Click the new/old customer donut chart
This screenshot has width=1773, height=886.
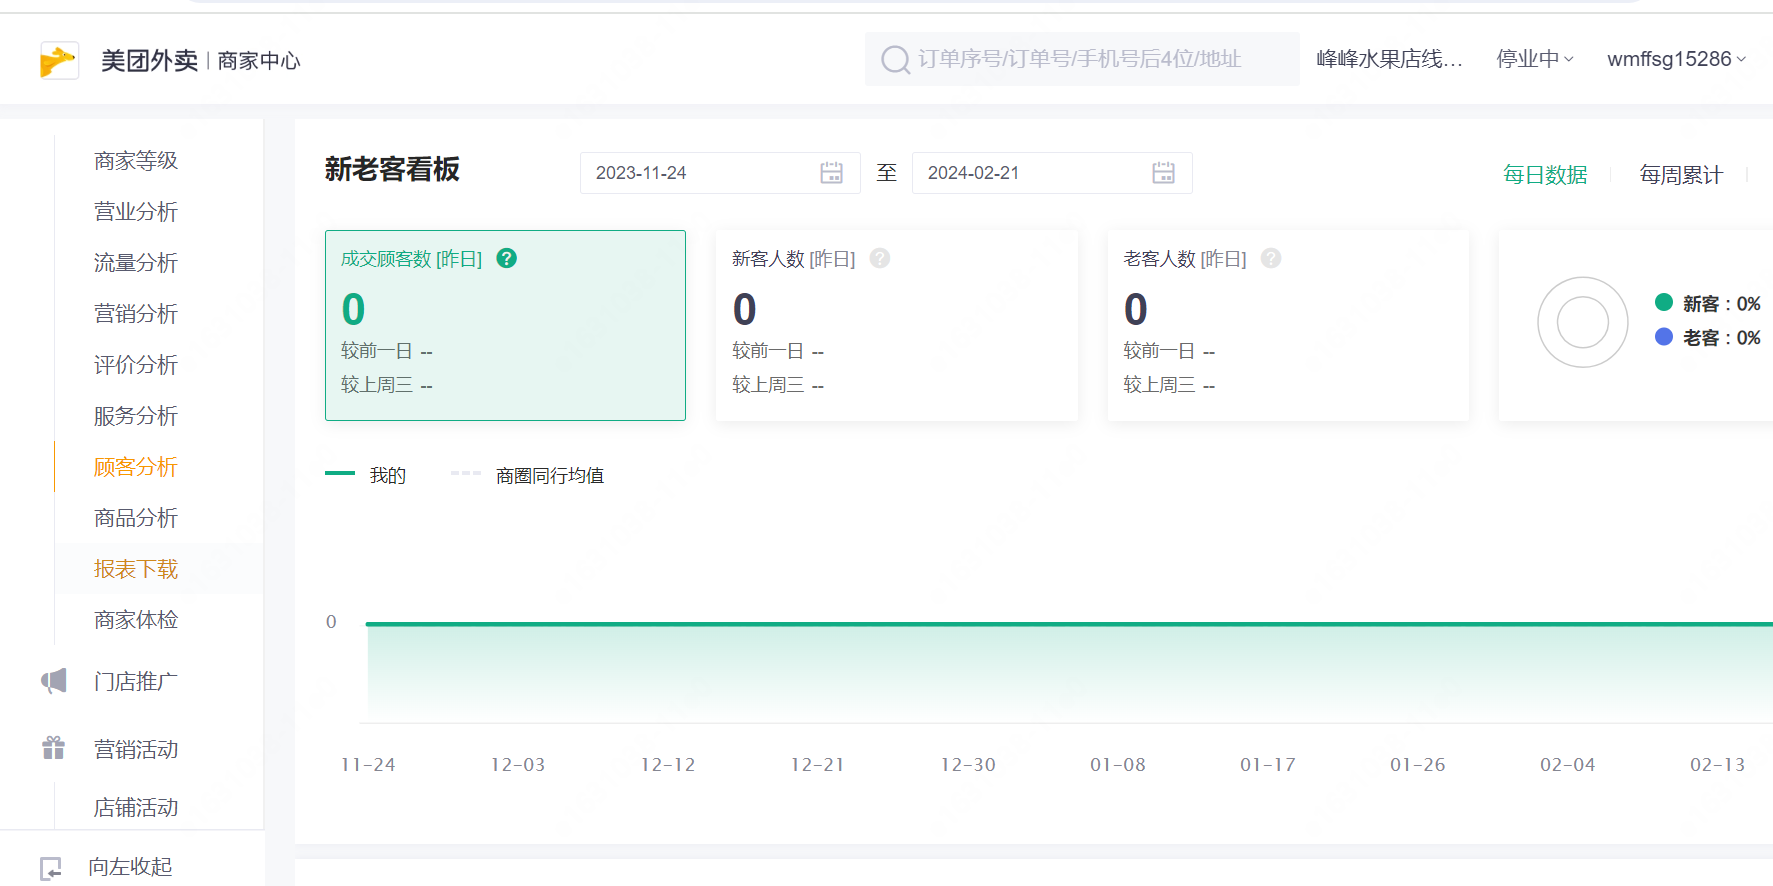tap(1583, 322)
